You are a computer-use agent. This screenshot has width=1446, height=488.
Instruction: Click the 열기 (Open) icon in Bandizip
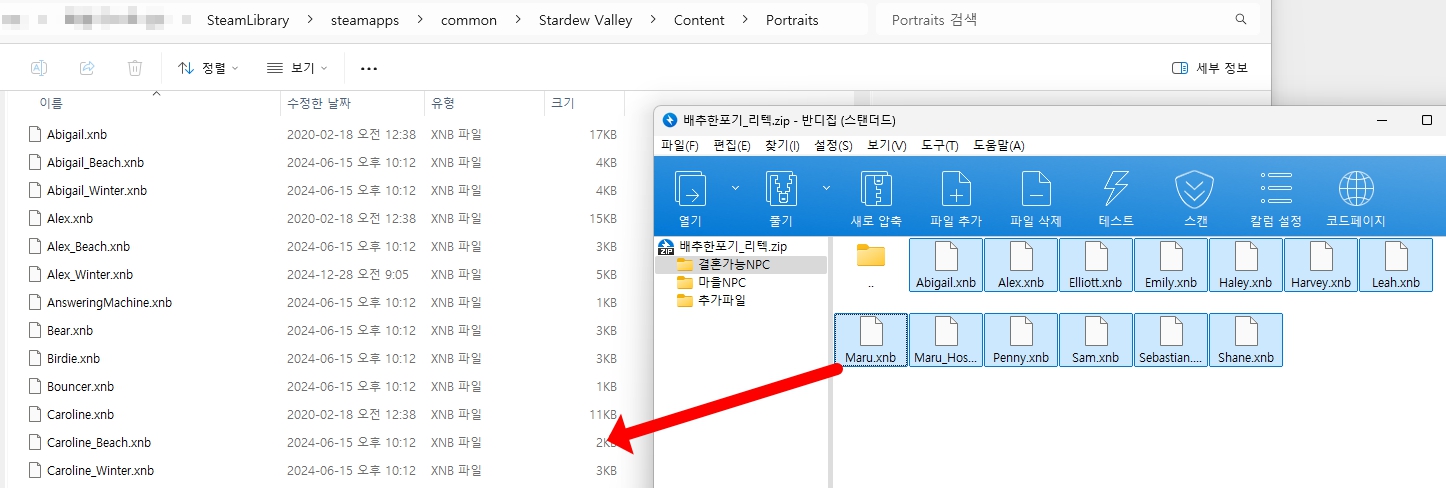[690, 189]
